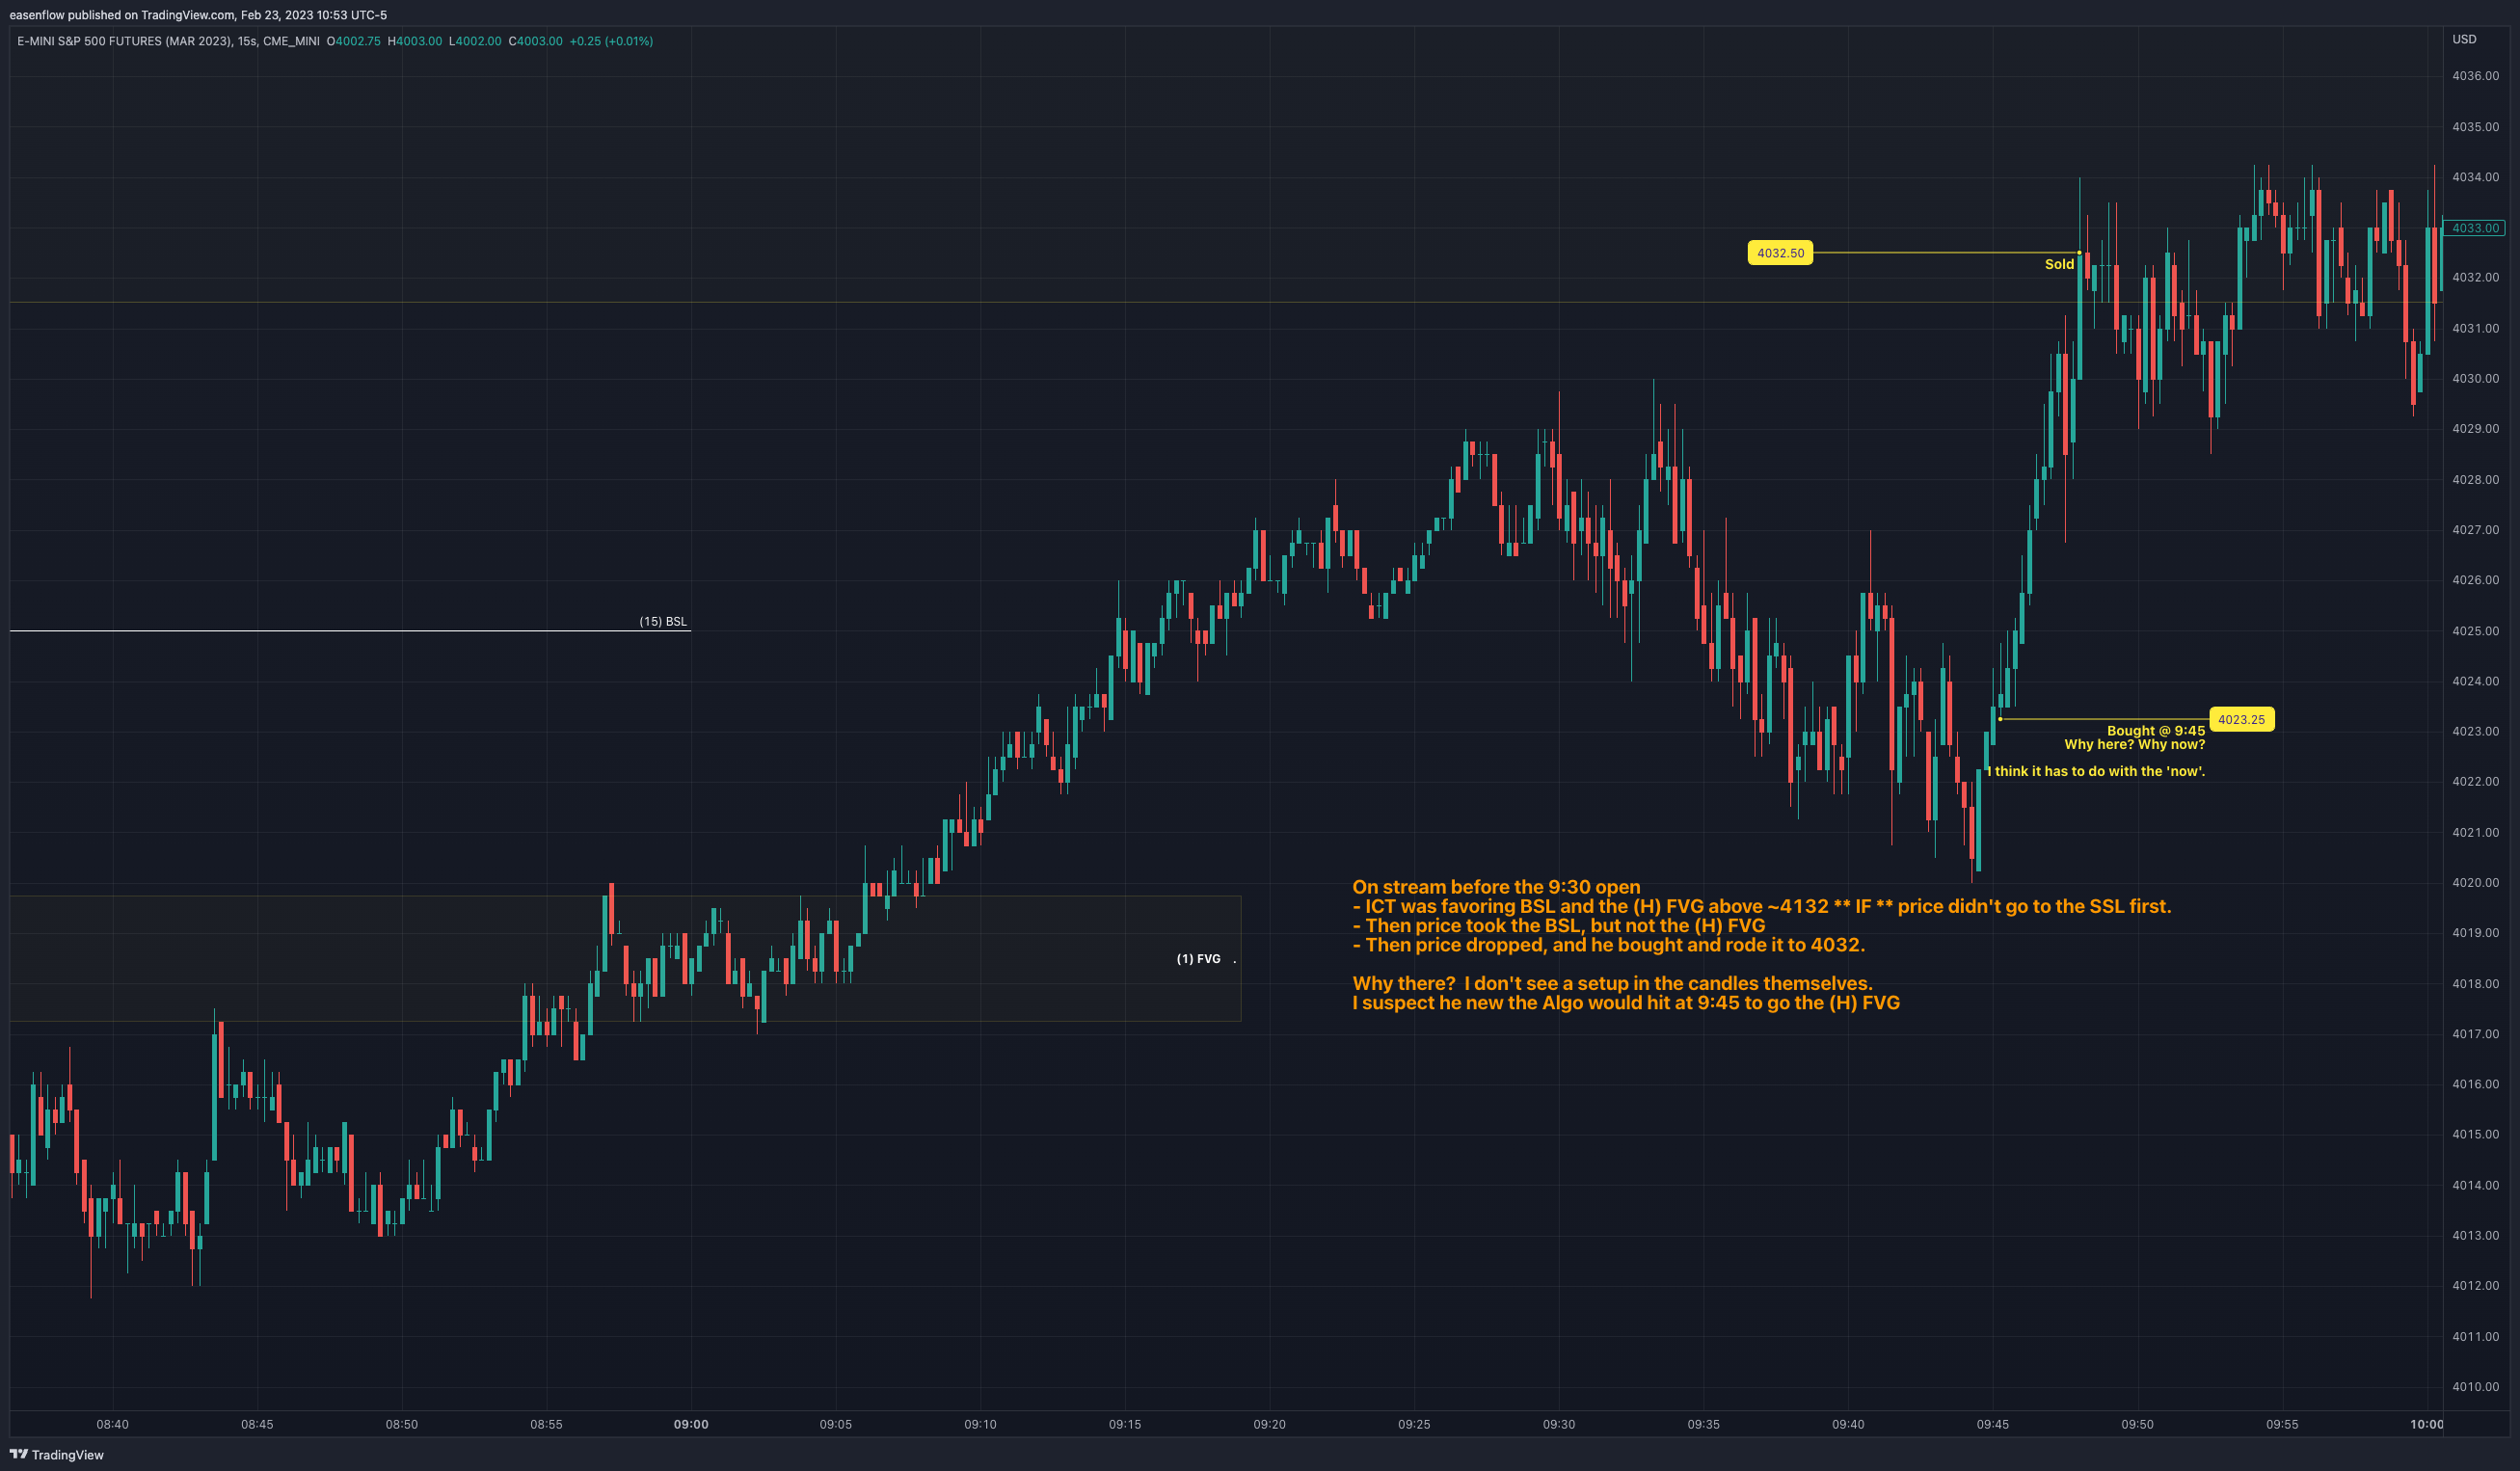The image size is (2520, 1471).
Task: Click the (1) FVG box label
Action: pyautogui.click(x=1198, y=959)
